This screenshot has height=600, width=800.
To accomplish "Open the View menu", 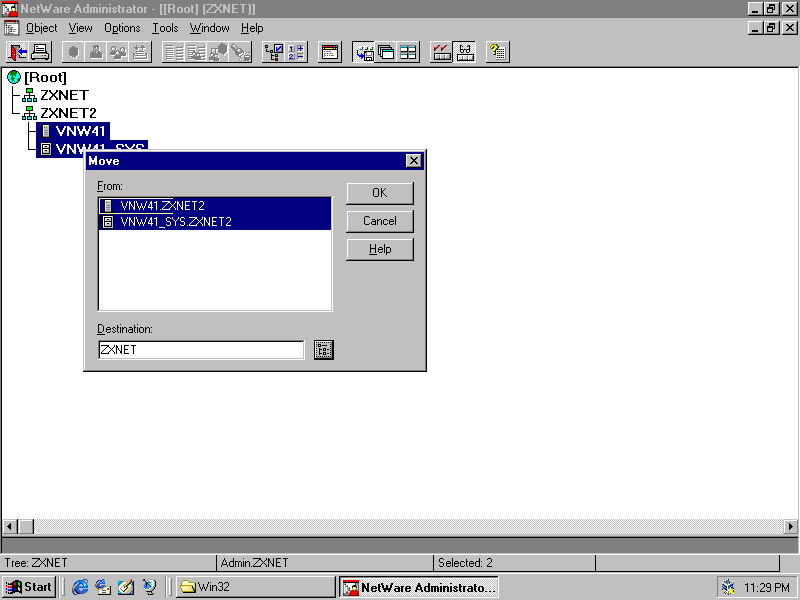I will pyautogui.click(x=81, y=28).
